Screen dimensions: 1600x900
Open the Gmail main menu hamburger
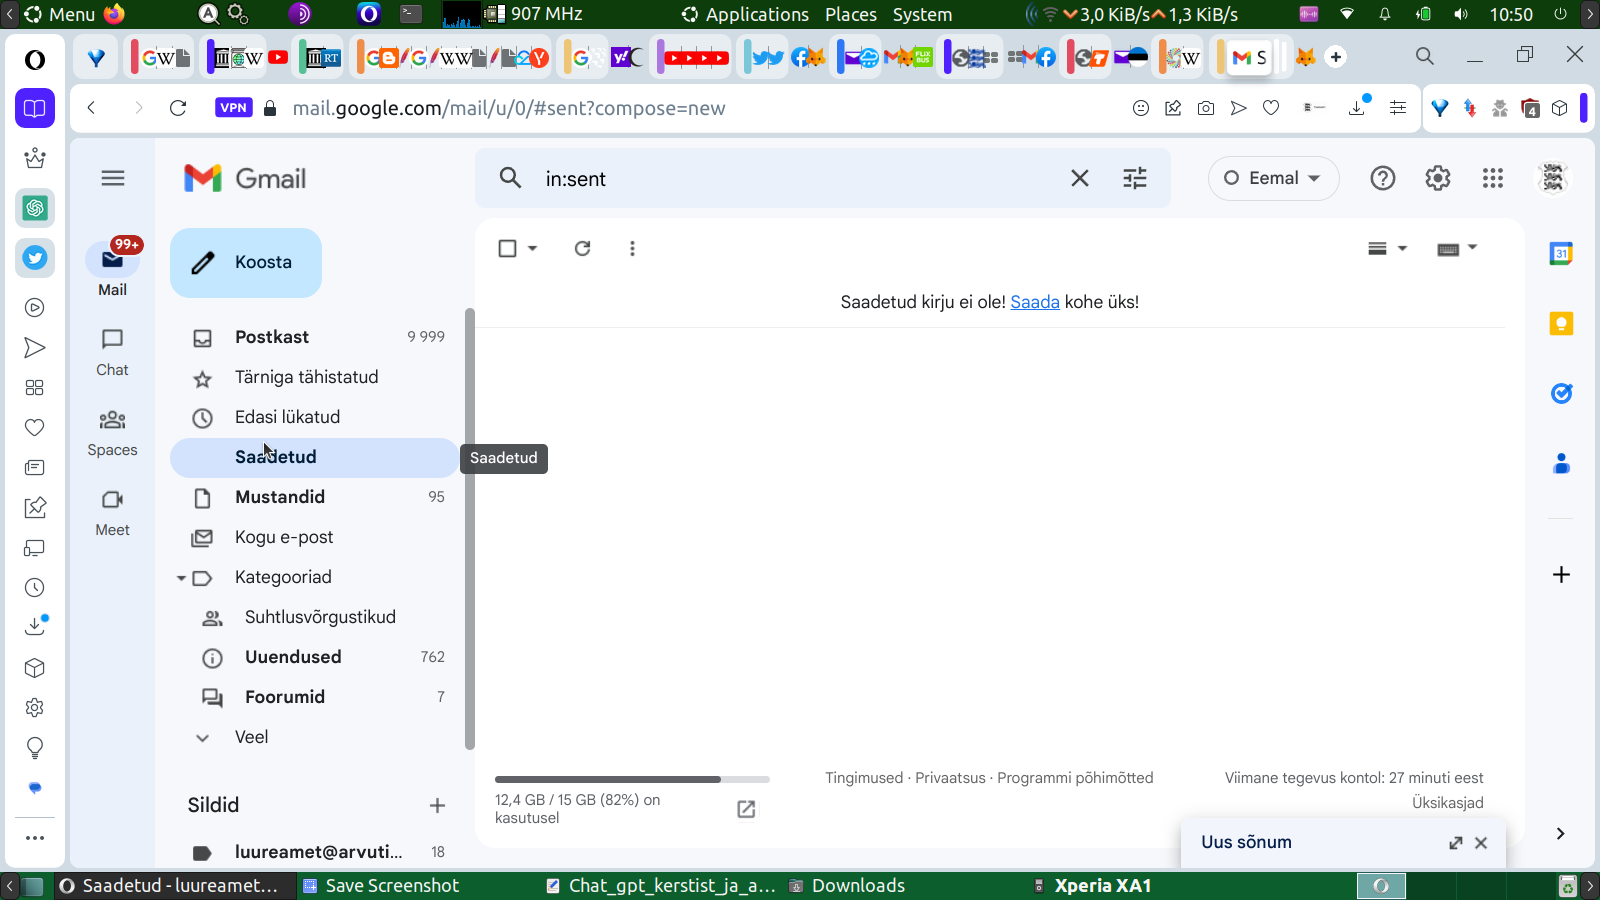[x=113, y=178]
